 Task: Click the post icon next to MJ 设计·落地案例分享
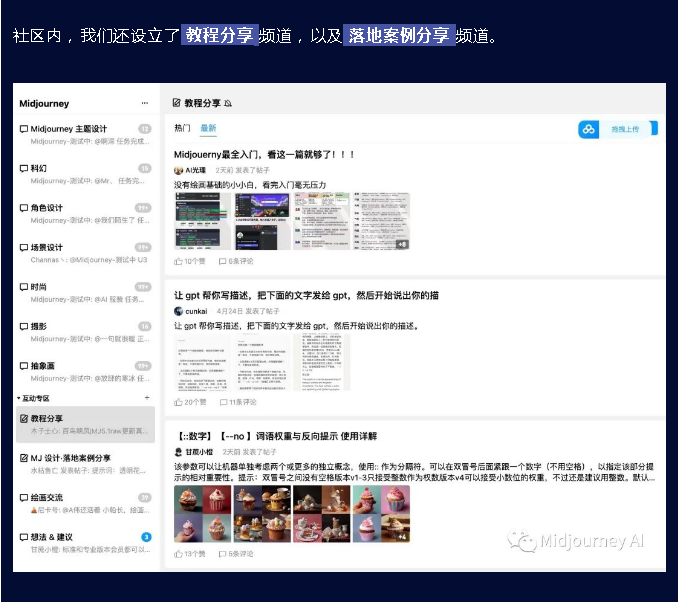coord(24,458)
